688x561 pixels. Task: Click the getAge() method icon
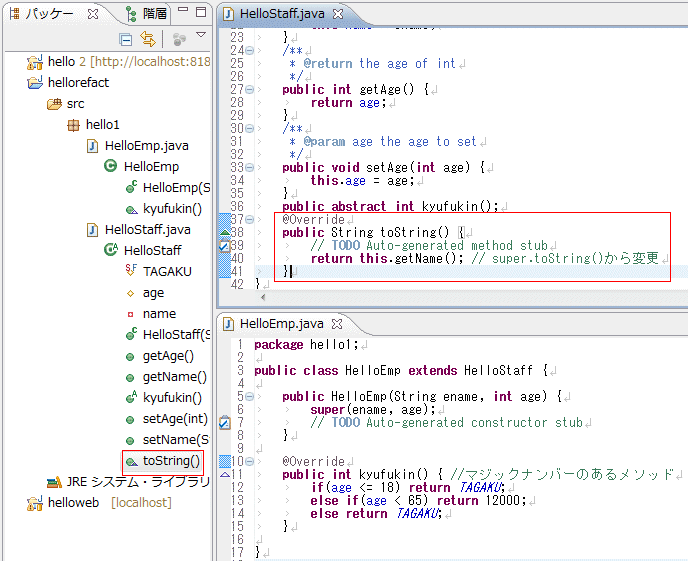(130, 357)
